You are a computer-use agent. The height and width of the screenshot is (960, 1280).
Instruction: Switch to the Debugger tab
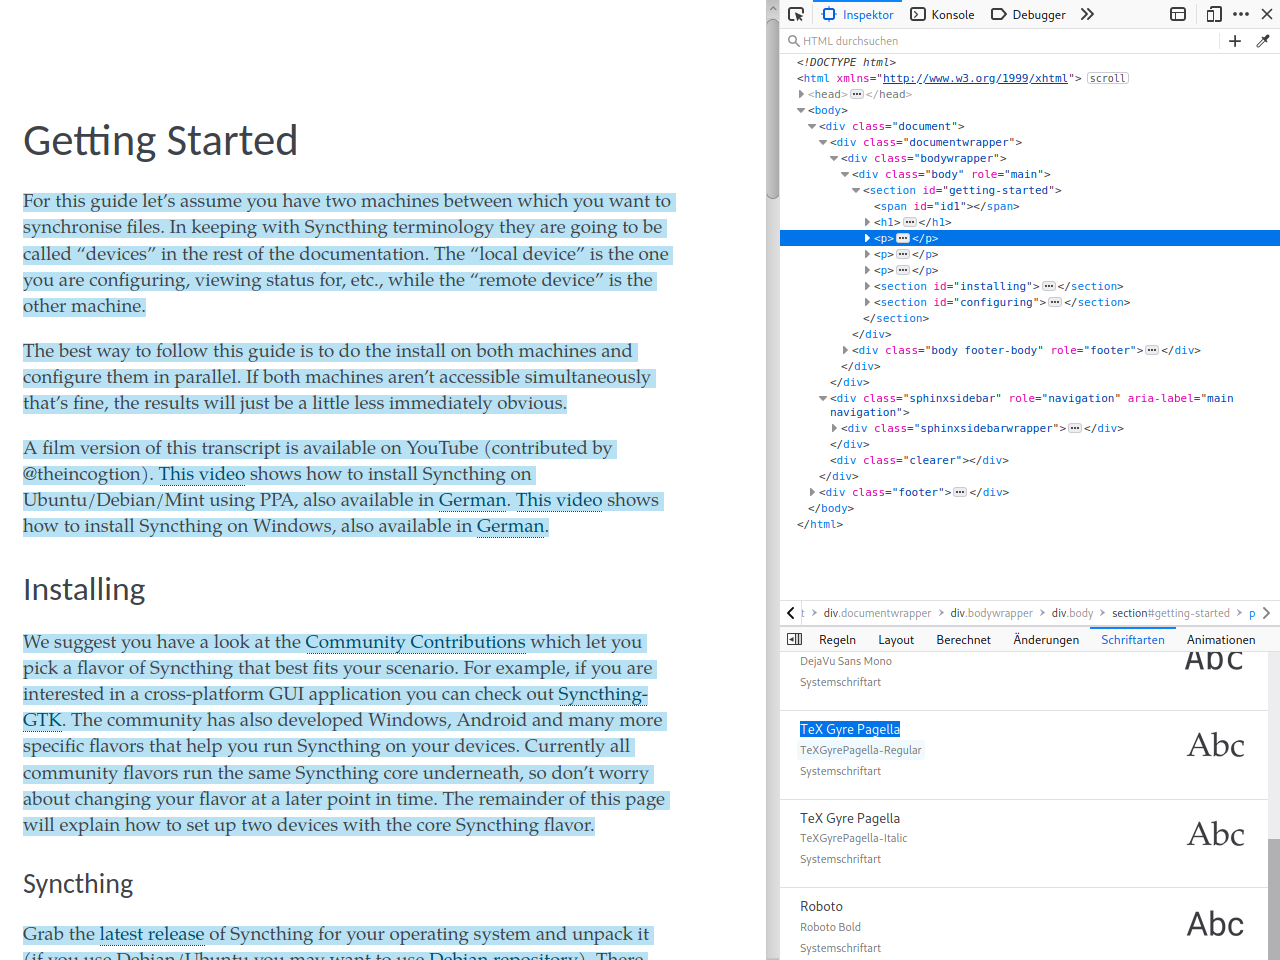1028,14
